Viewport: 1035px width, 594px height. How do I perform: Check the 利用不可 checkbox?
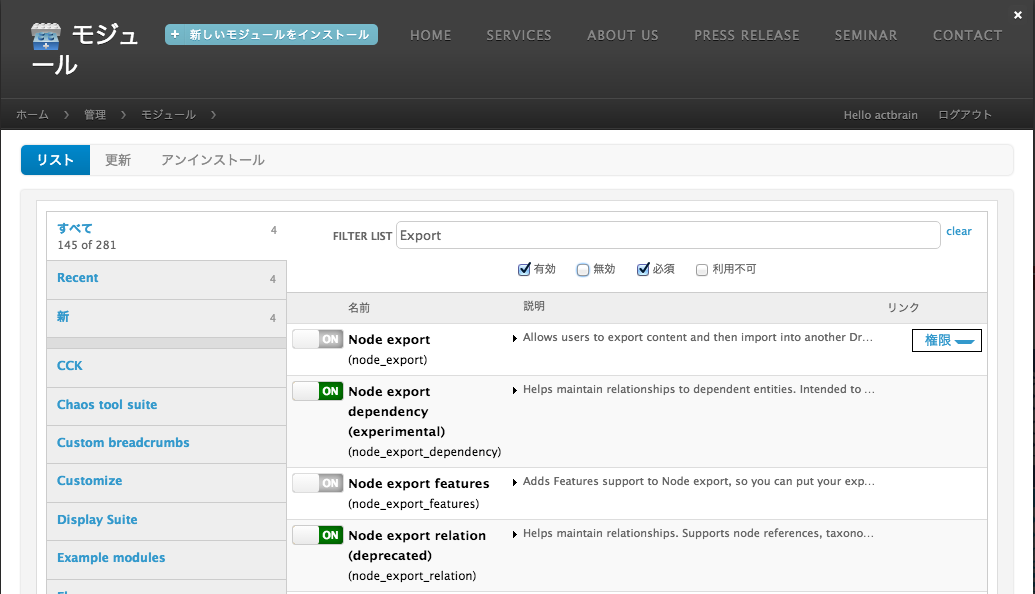coord(702,268)
